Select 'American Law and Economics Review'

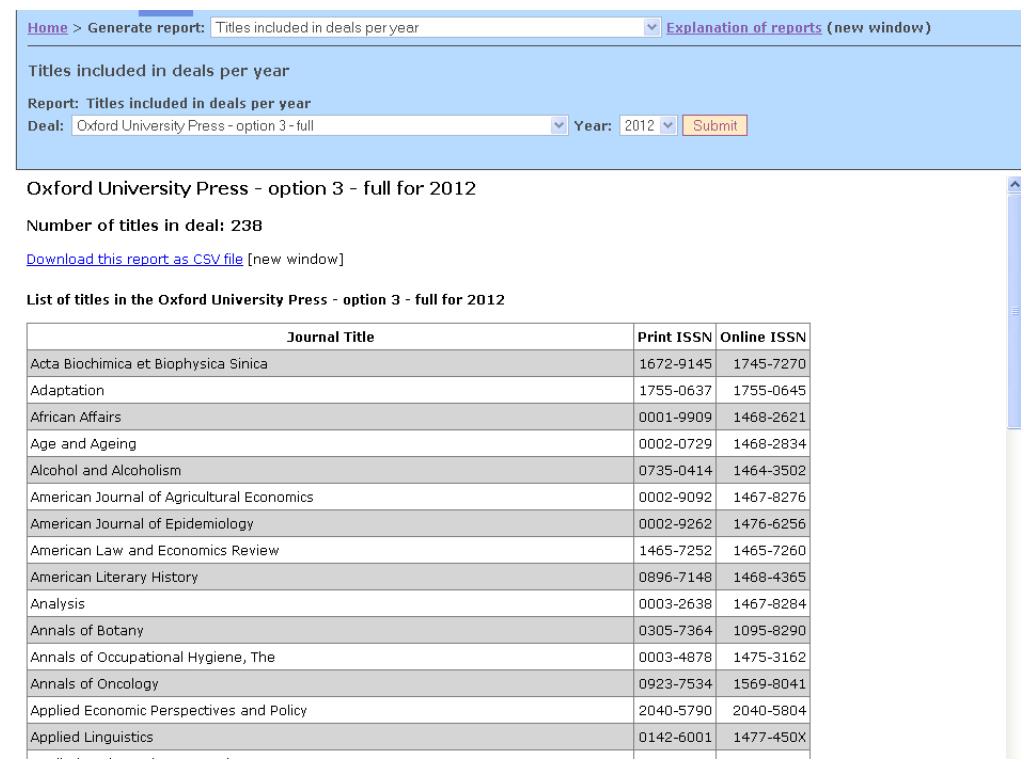155,551
